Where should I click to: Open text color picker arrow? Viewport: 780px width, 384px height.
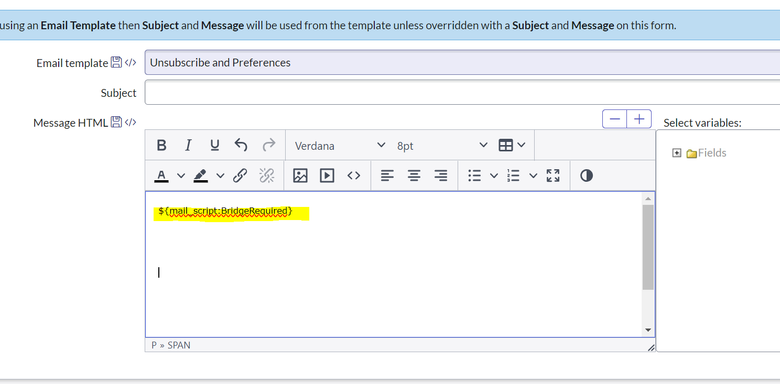pos(181,176)
